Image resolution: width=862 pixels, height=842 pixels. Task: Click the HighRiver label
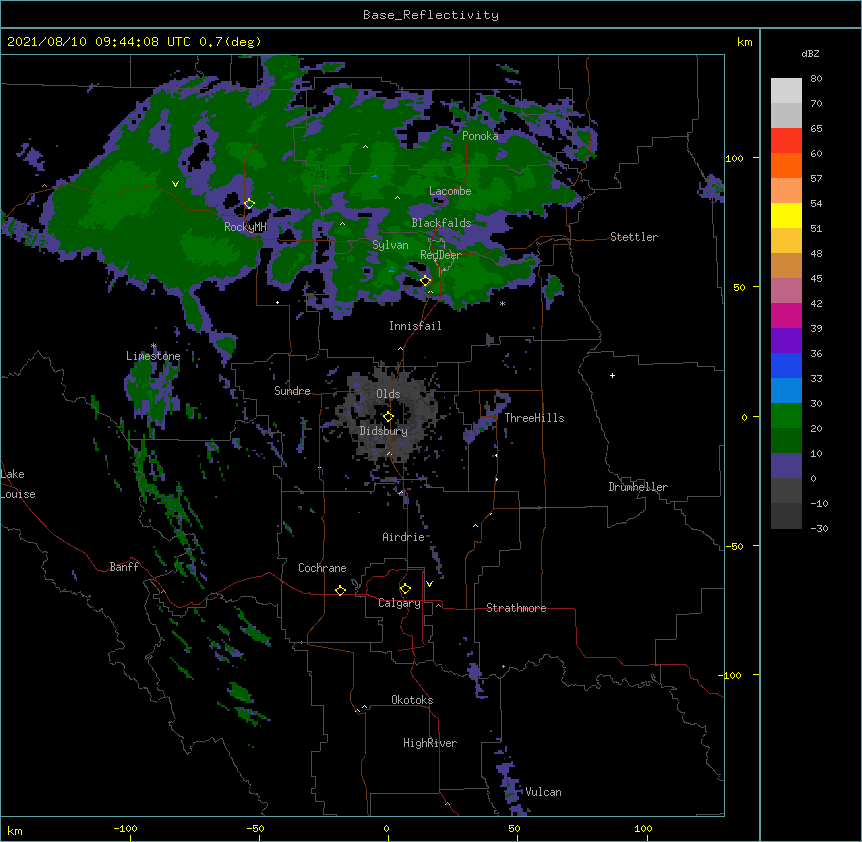tap(430, 743)
